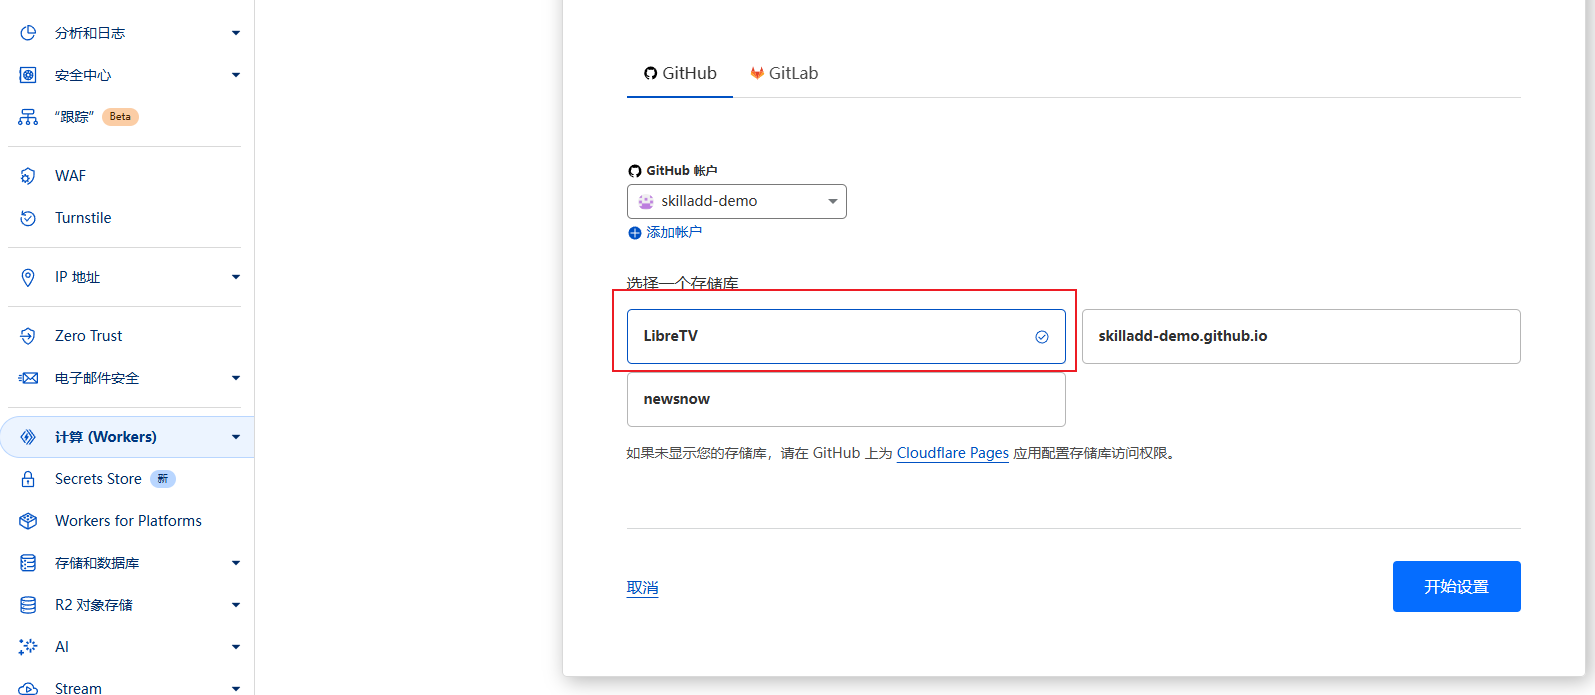Click the Turnstile icon in sidebar
Image resolution: width=1595 pixels, height=695 pixels.
pyautogui.click(x=28, y=218)
